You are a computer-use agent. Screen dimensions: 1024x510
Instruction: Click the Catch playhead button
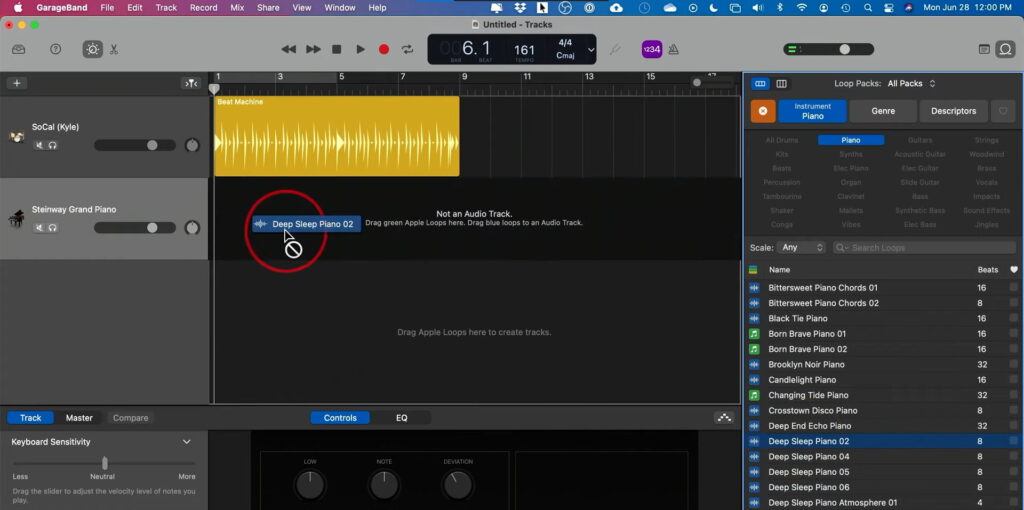tap(191, 83)
